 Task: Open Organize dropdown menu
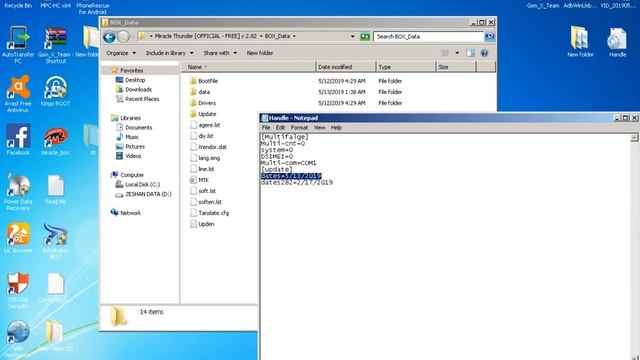121,53
